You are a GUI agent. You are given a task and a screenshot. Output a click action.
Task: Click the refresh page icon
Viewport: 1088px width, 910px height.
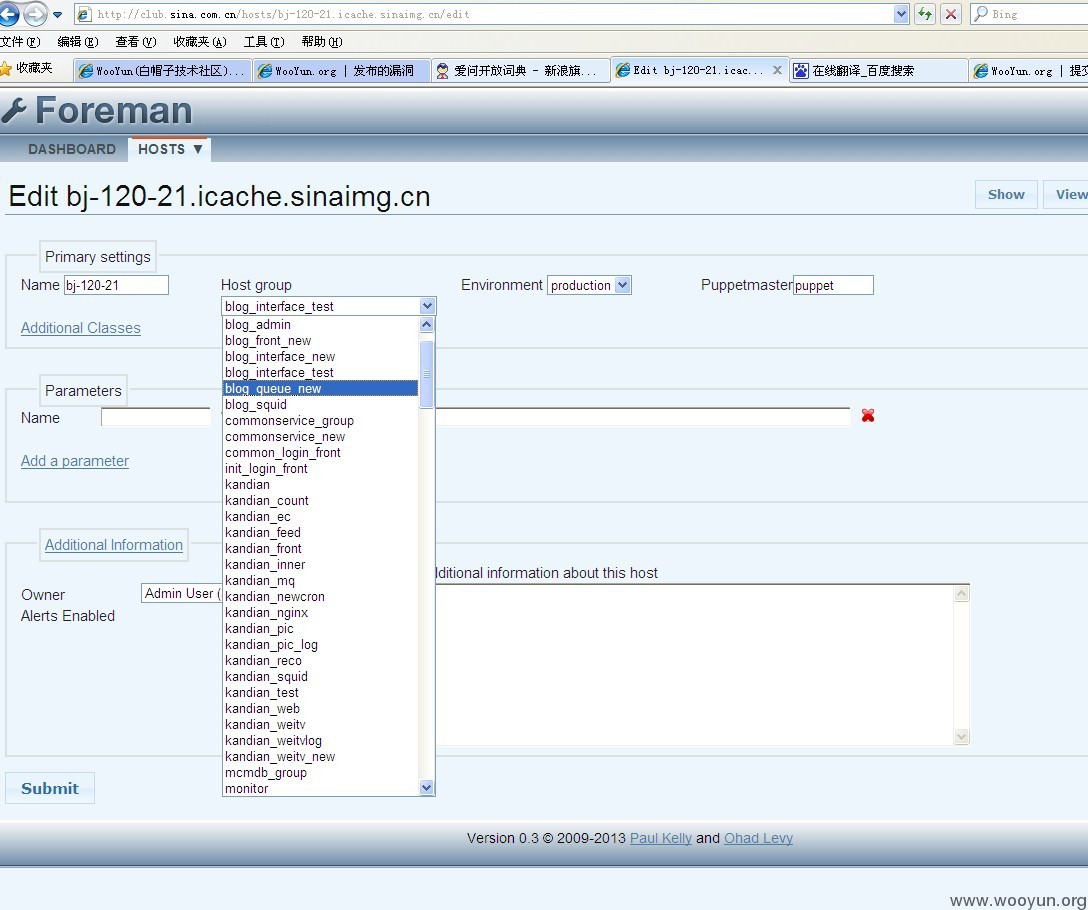point(925,14)
